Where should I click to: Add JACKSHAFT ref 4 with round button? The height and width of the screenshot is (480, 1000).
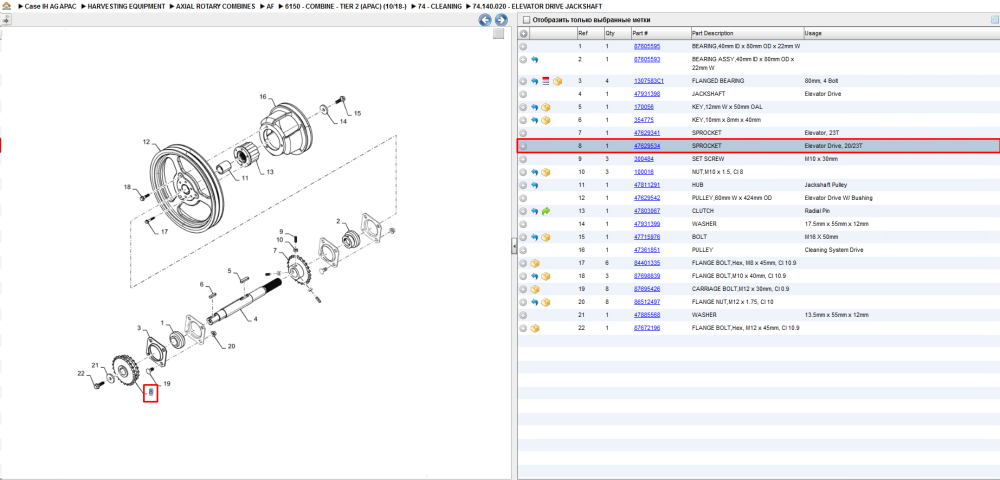[524, 94]
